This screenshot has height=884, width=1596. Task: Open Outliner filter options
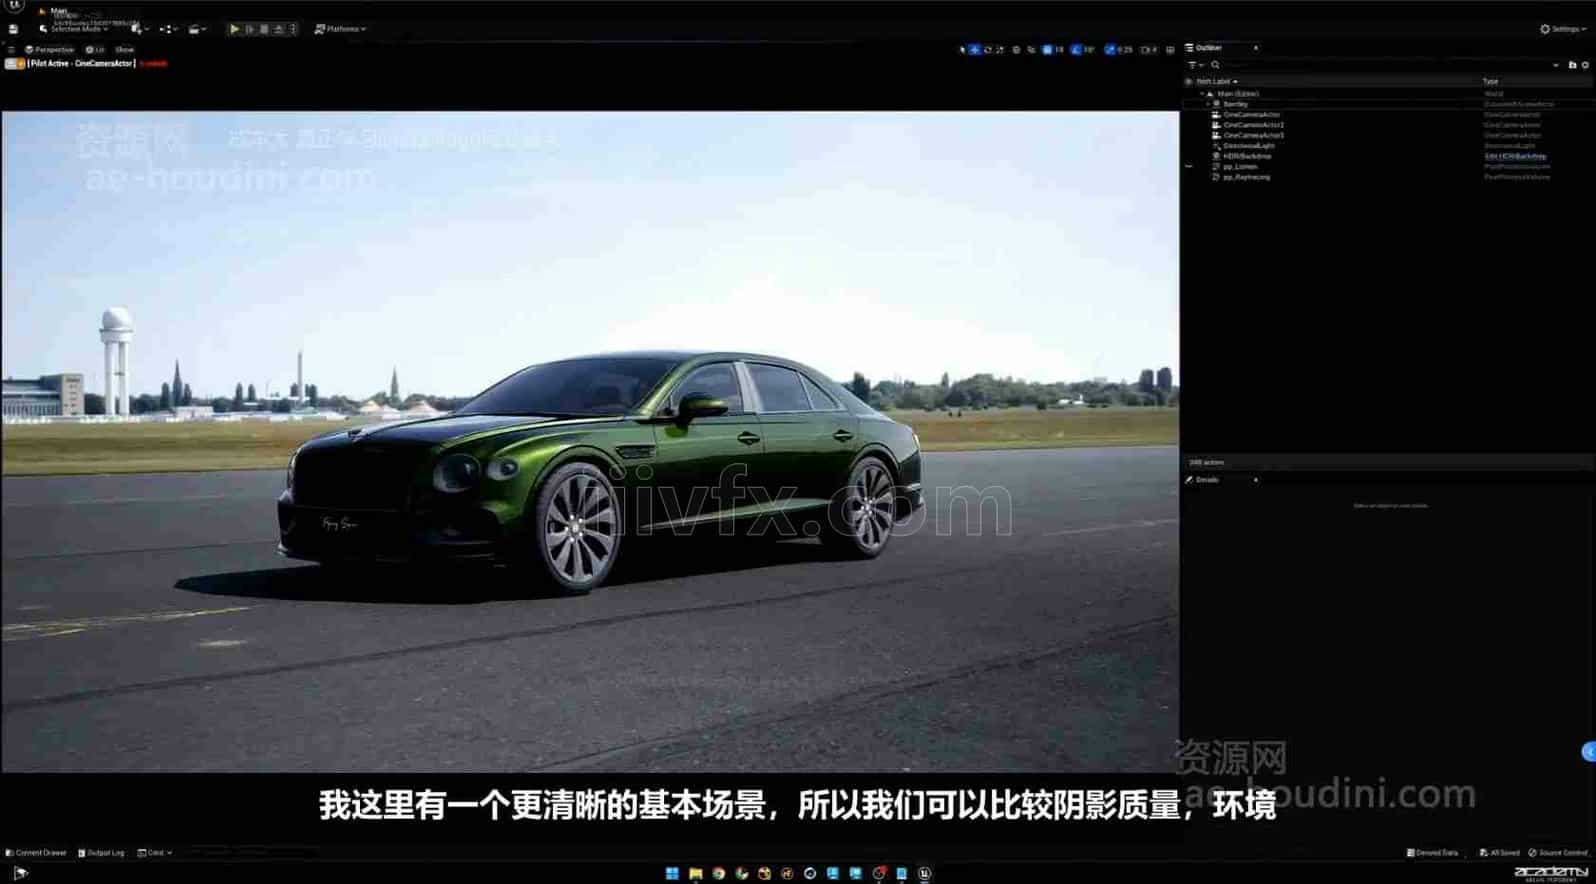click(1195, 65)
